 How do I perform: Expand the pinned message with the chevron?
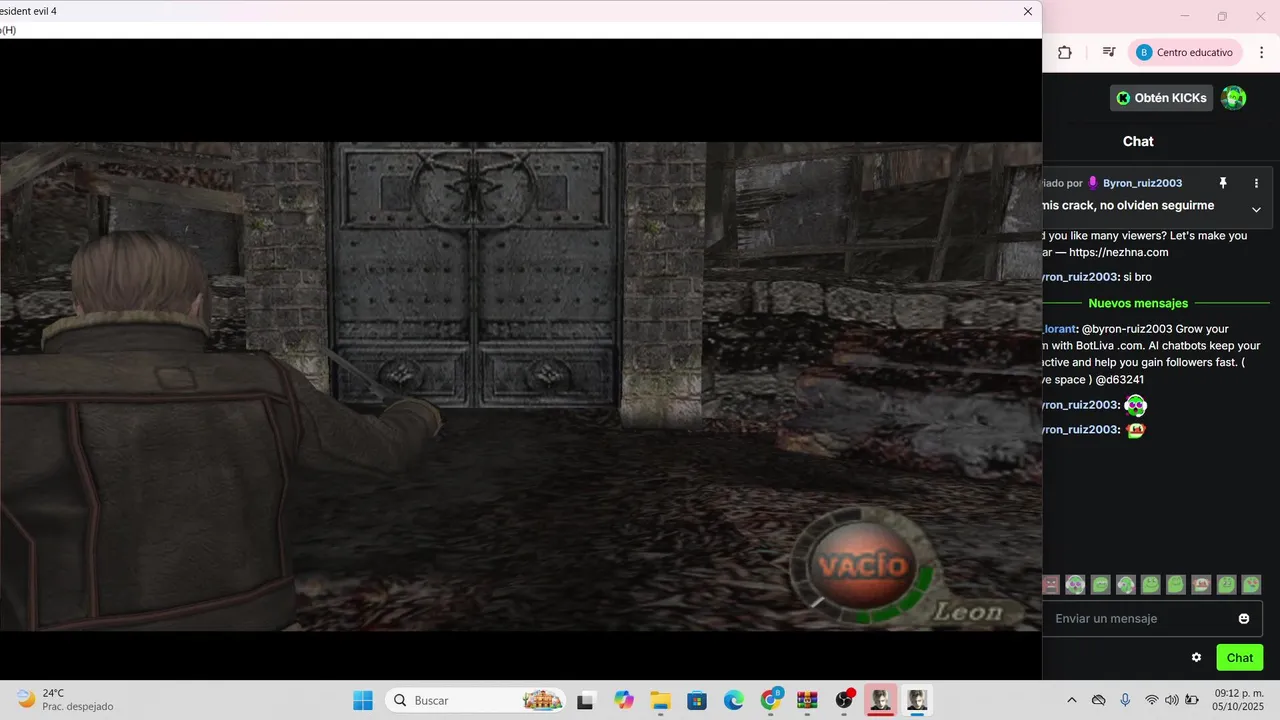click(x=1257, y=209)
